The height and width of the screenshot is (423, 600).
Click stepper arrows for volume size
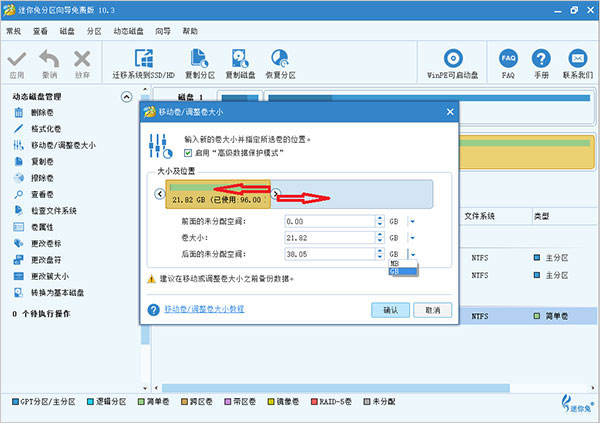click(x=380, y=238)
